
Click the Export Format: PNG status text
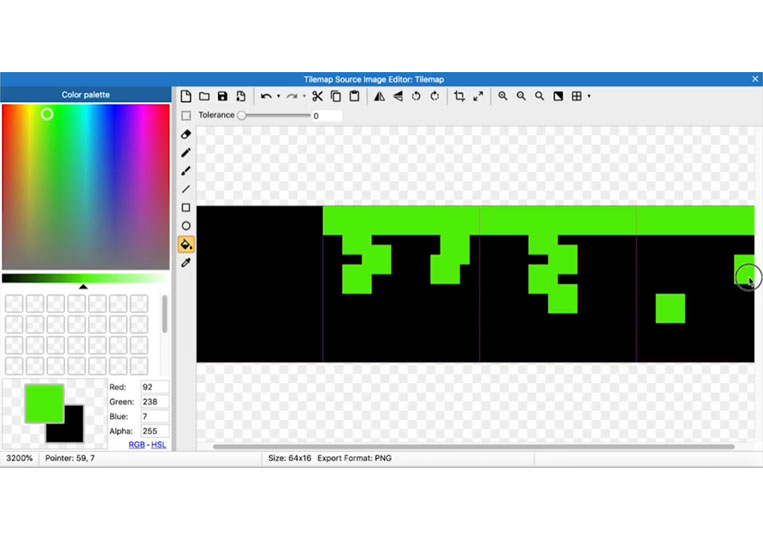click(354, 458)
